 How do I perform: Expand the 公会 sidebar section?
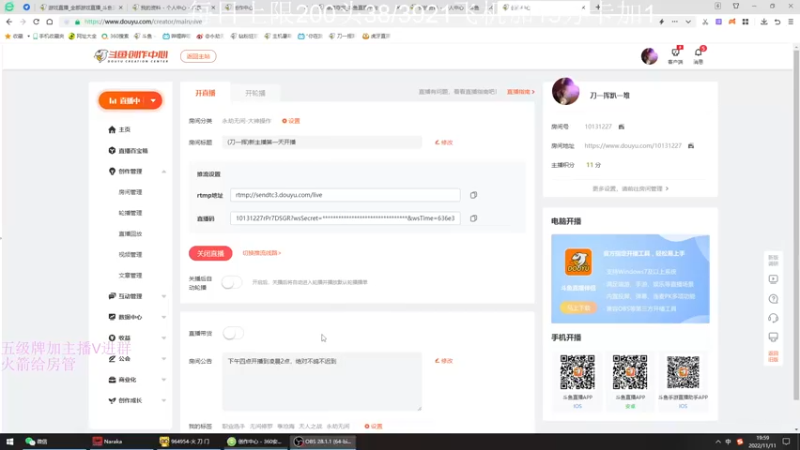click(164, 359)
